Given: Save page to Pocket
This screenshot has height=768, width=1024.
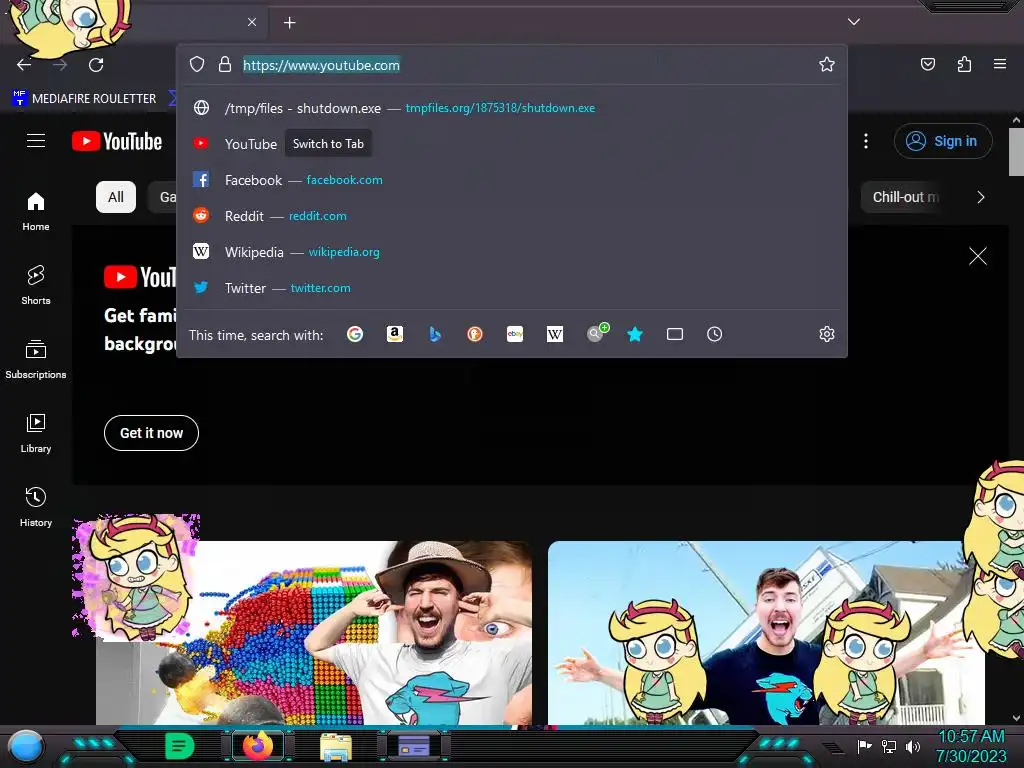Looking at the screenshot, I should pyautogui.click(x=928, y=64).
